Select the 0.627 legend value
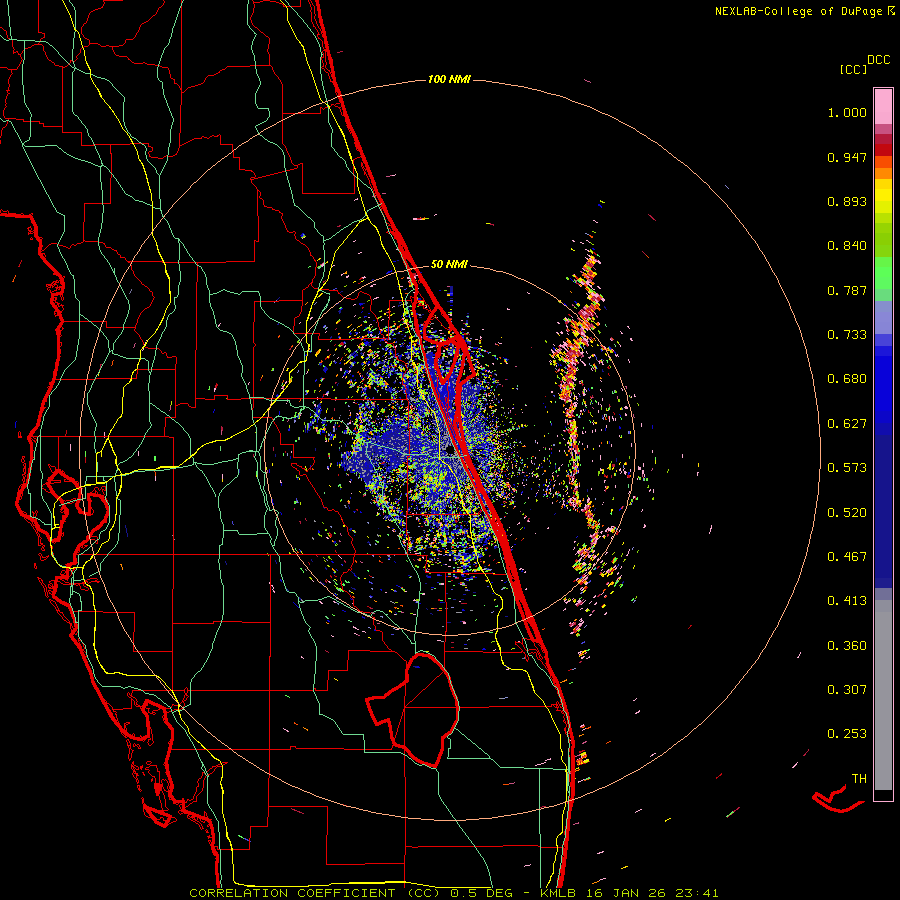This screenshot has width=900, height=900. [x=847, y=424]
